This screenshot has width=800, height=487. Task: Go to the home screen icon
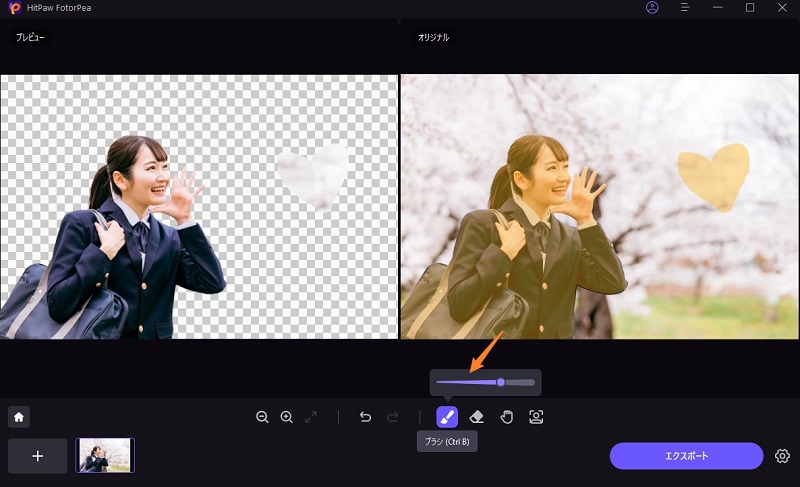19,417
